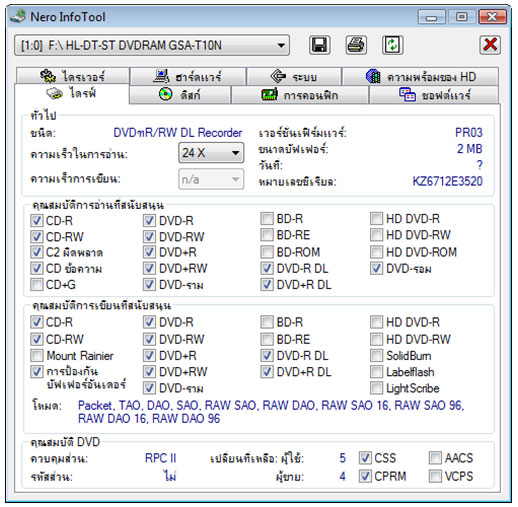Toggle the LightScribe checkbox
518x507 pixels.
coord(376,388)
